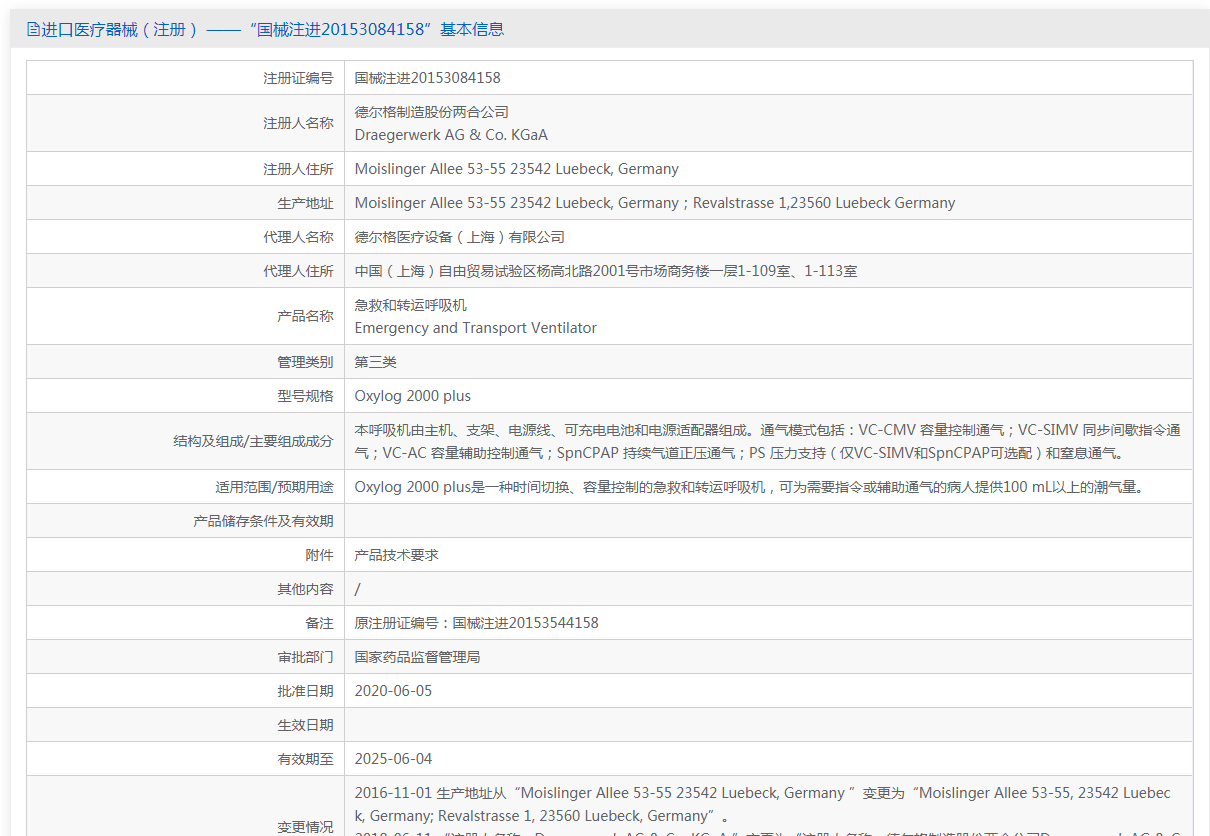Click the header title 进口医疗器械（注册）基本信息

272,29
